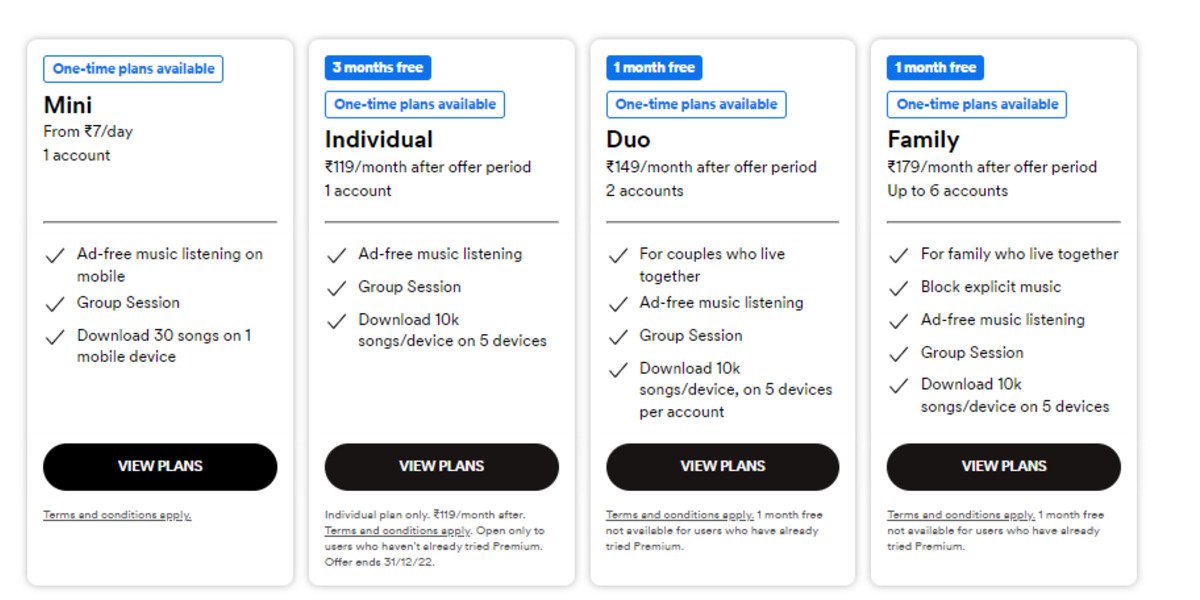Click the Group Session checkmark in Mini plan
This screenshot has height=600, width=1200.
(55, 303)
